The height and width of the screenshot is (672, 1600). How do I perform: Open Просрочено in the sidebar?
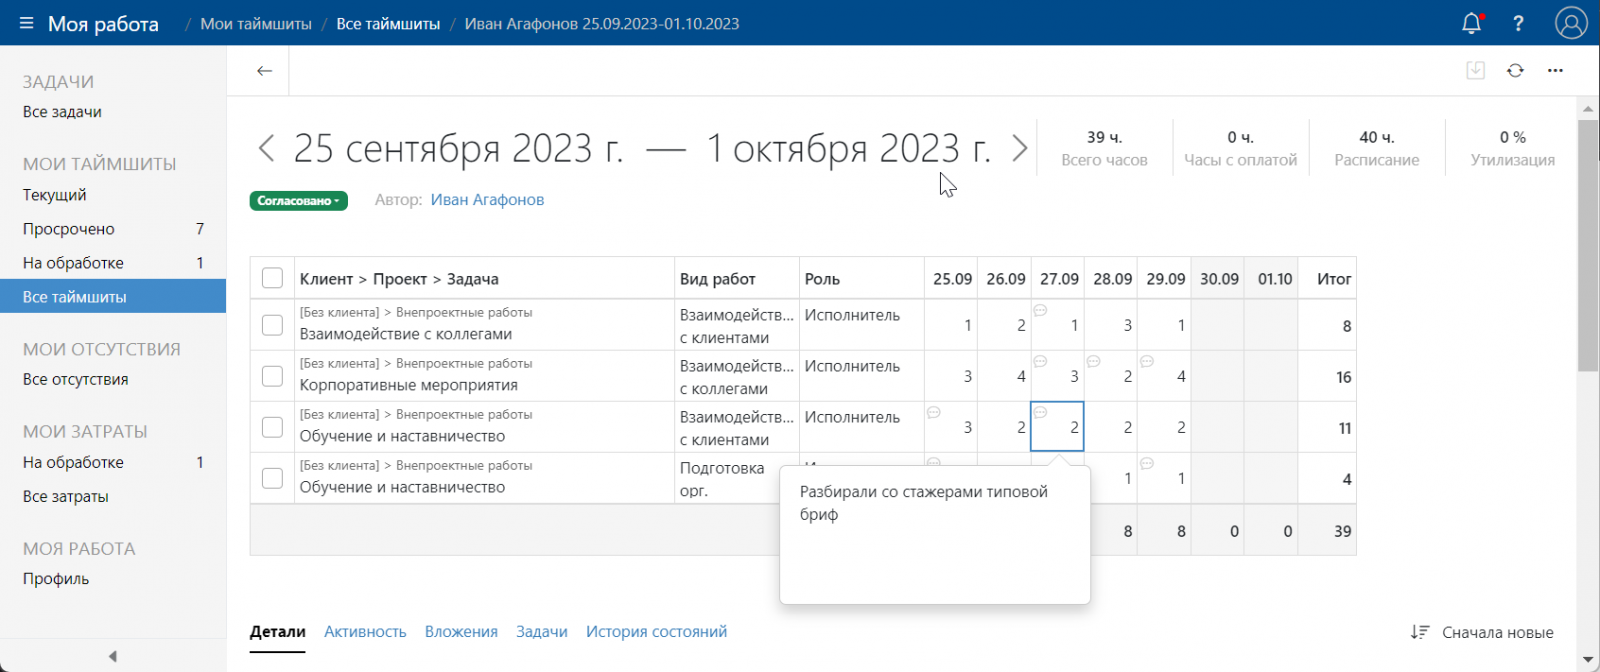pos(69,229)
